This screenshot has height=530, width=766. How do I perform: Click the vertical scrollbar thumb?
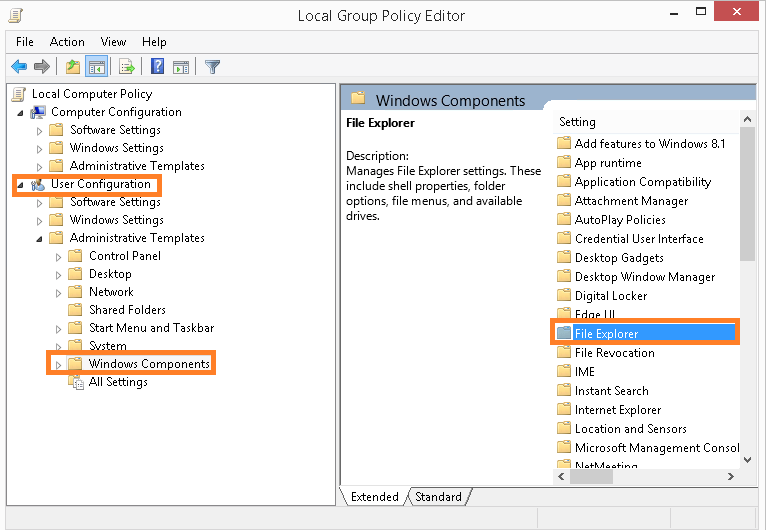pyautogui.click(x=747, y=194)
